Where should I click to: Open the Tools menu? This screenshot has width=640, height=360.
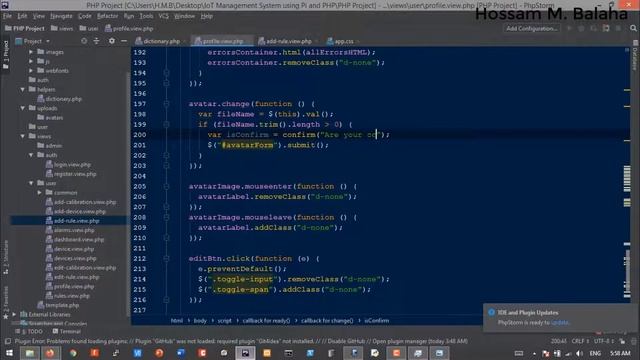coord(146,16)
